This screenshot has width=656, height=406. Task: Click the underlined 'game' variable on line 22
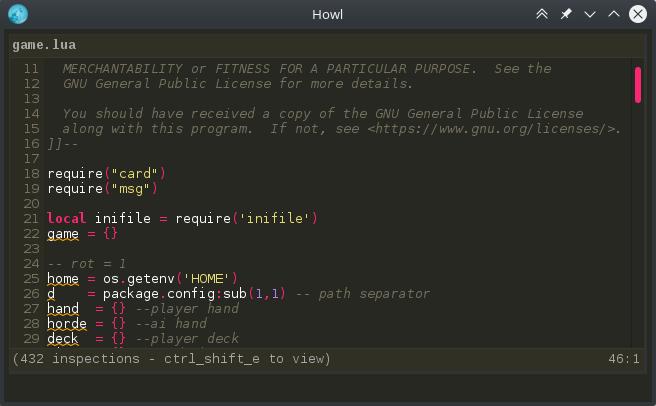[x=63, y=233]
